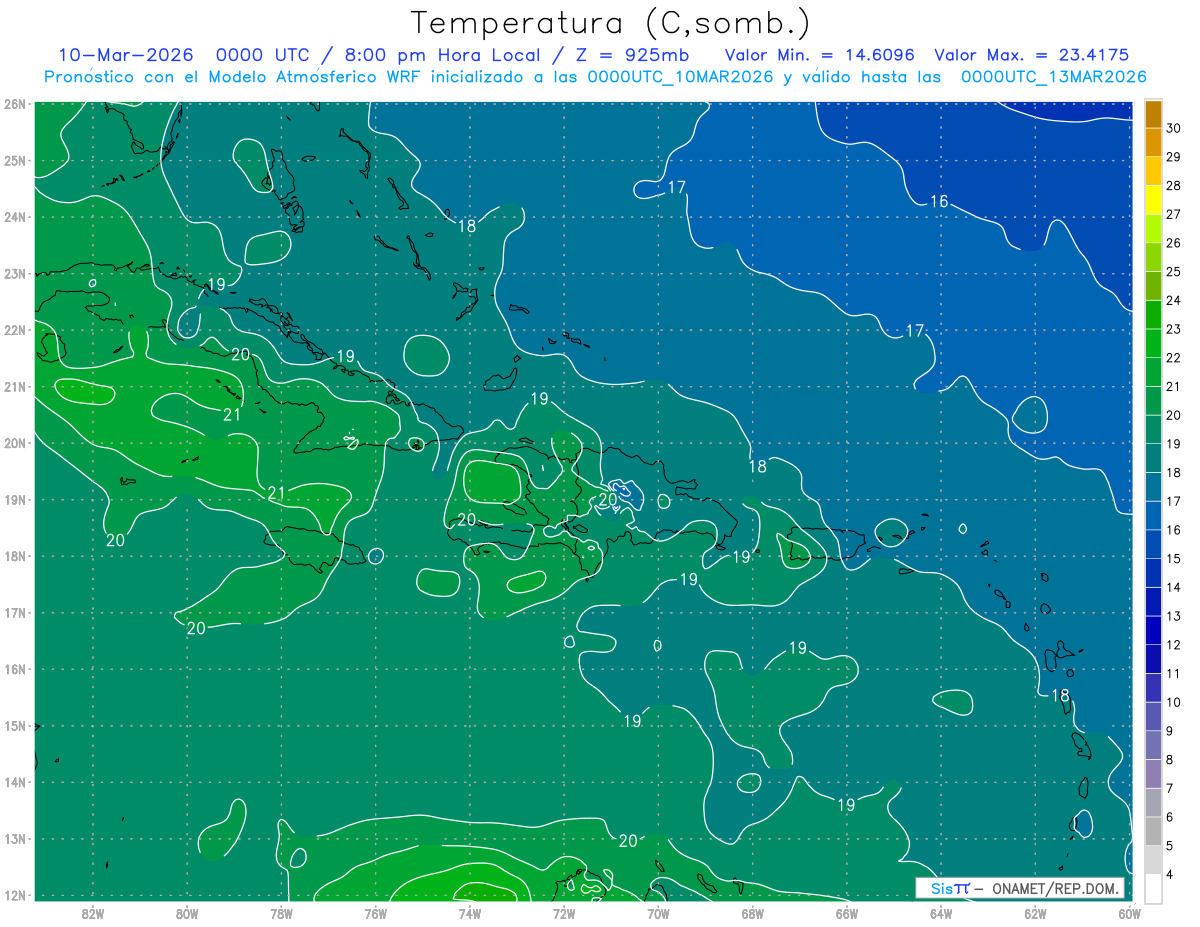1200x927 pixels.
Task: Click the 24N latitude axis label
Action: click(15, 217)
